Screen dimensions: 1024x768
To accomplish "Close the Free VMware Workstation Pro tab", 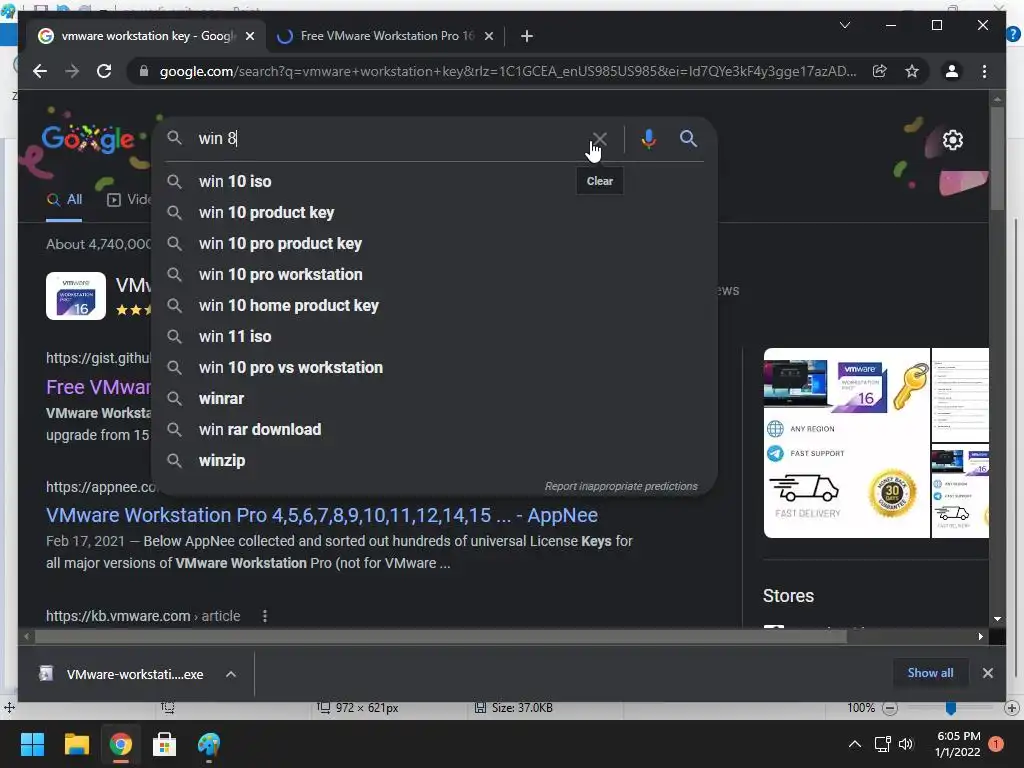I will click(x=488, y=36).
